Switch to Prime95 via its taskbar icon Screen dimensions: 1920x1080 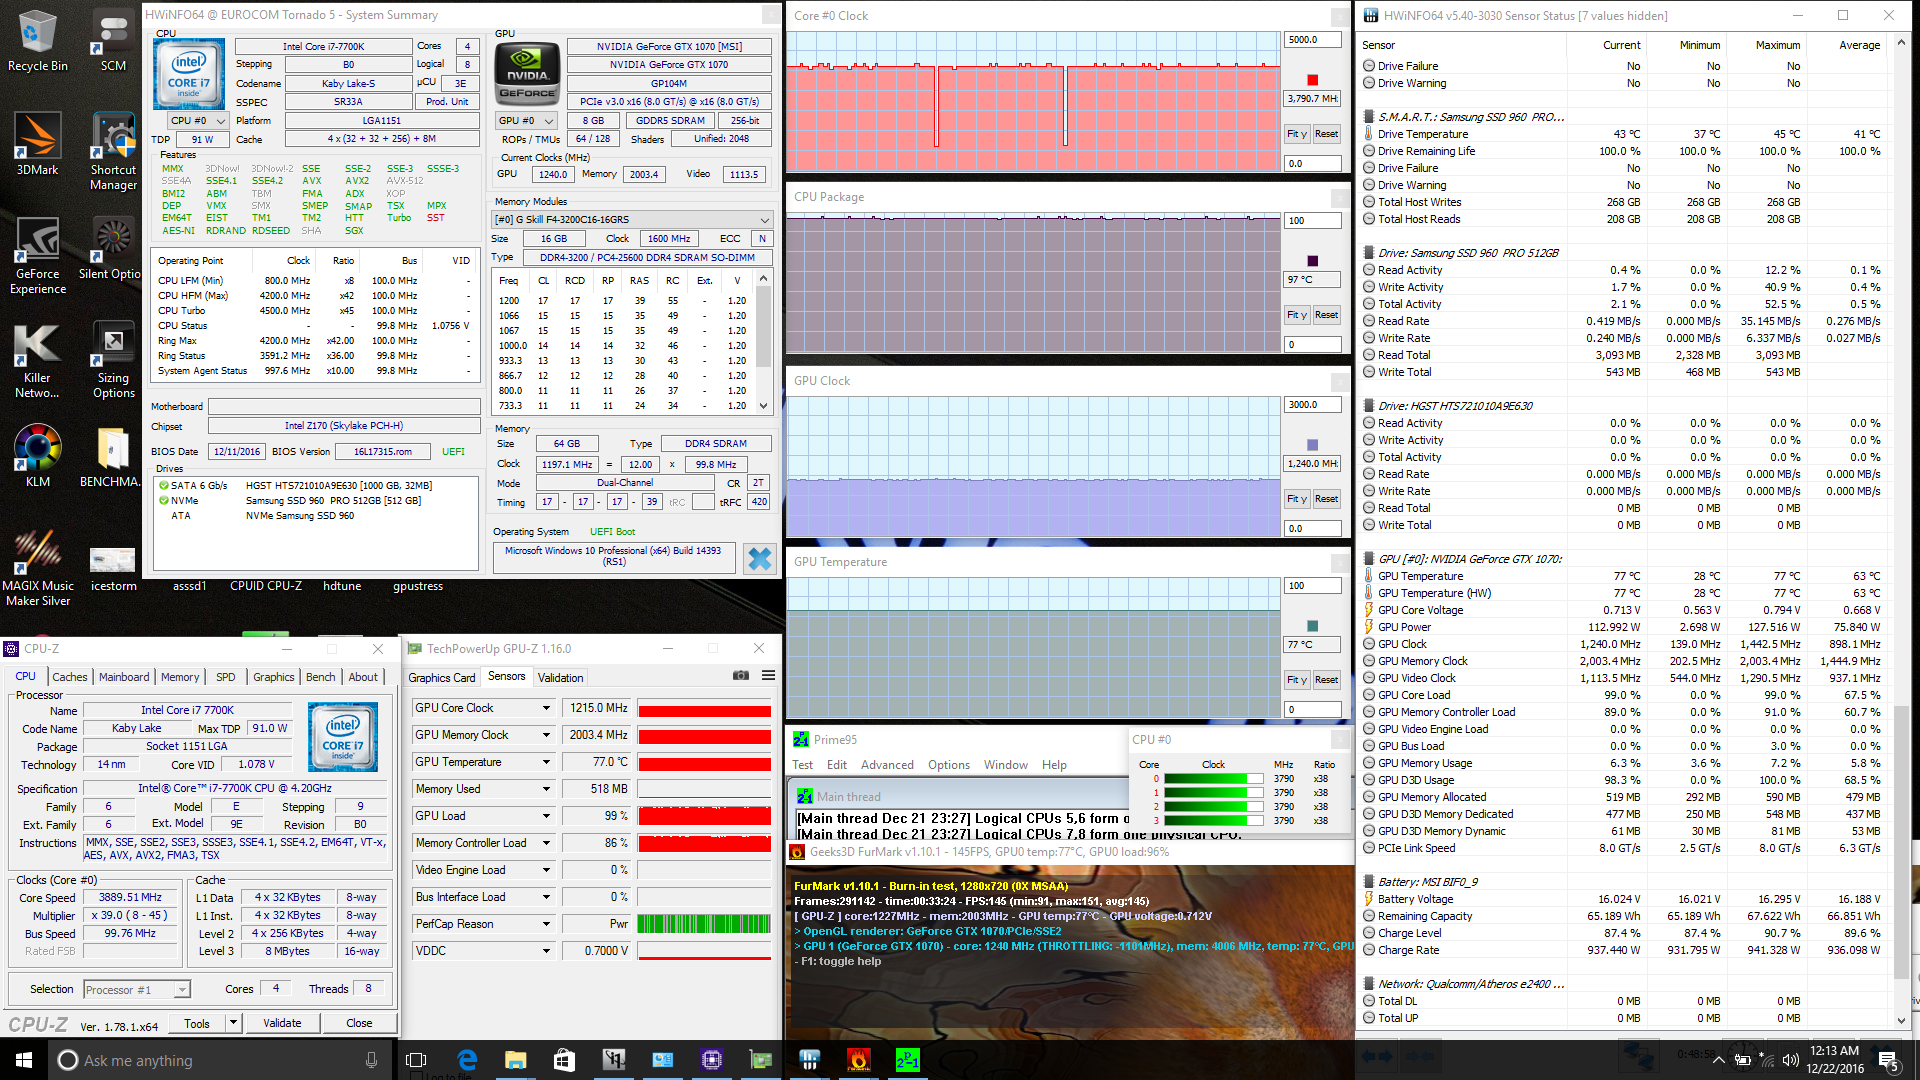pos(908,1060)
